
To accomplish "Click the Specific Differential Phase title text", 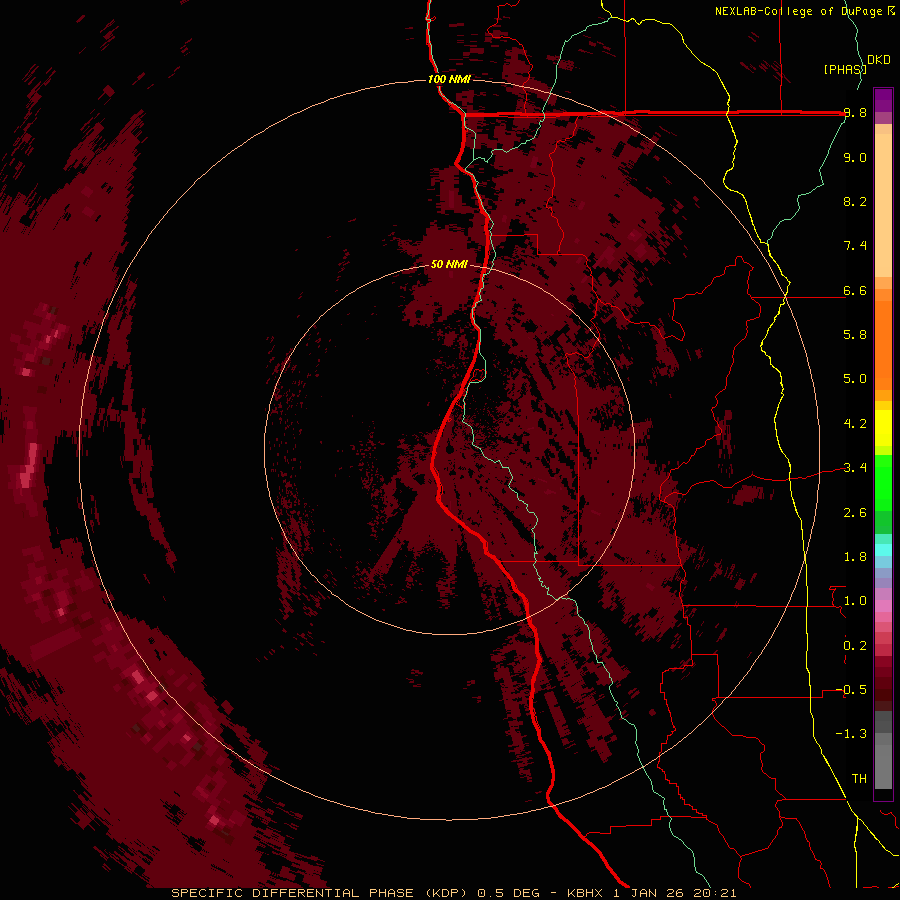I will coord(453,893).
